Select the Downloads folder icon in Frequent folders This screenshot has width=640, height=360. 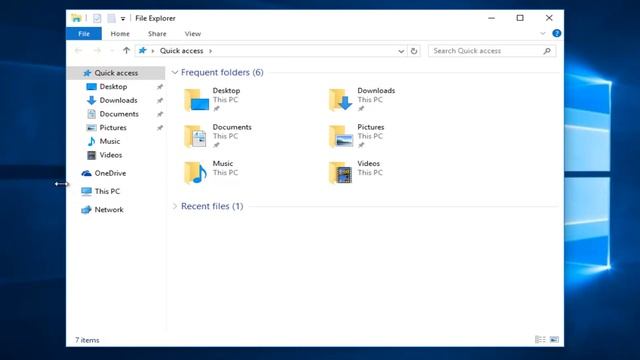click(341, 100)
